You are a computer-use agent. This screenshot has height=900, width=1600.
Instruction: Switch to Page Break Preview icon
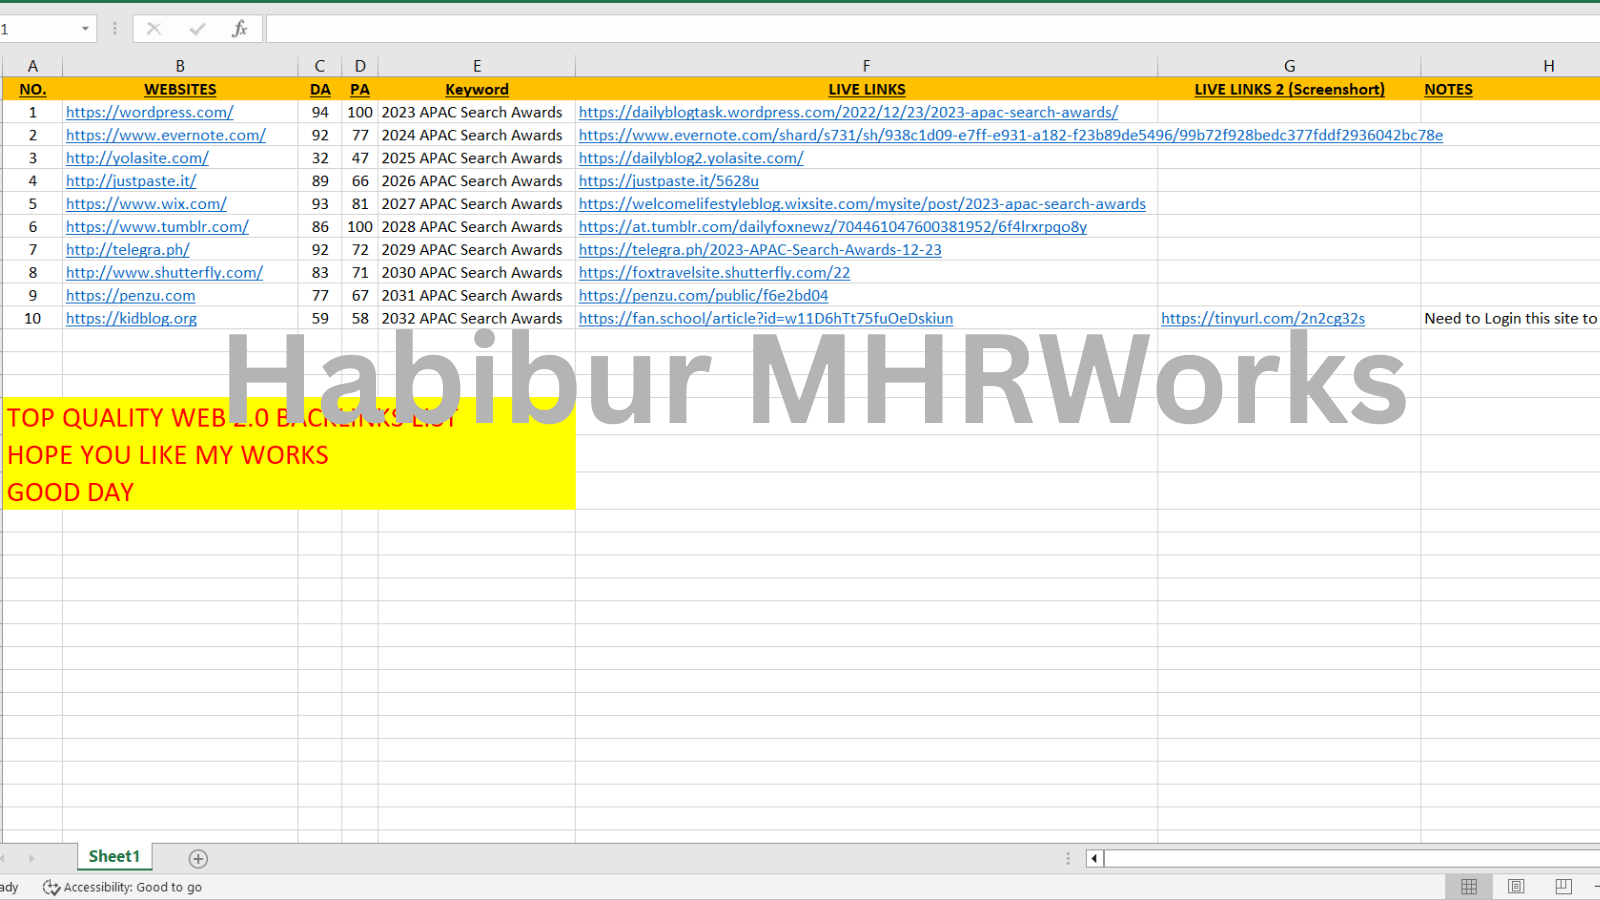click(1563, 887)
